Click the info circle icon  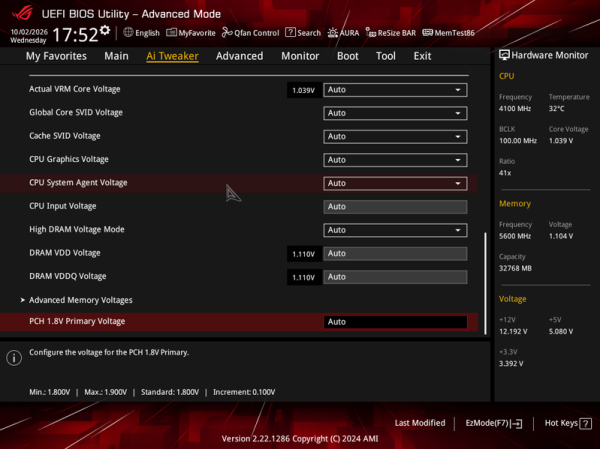[x=14, y=358]
